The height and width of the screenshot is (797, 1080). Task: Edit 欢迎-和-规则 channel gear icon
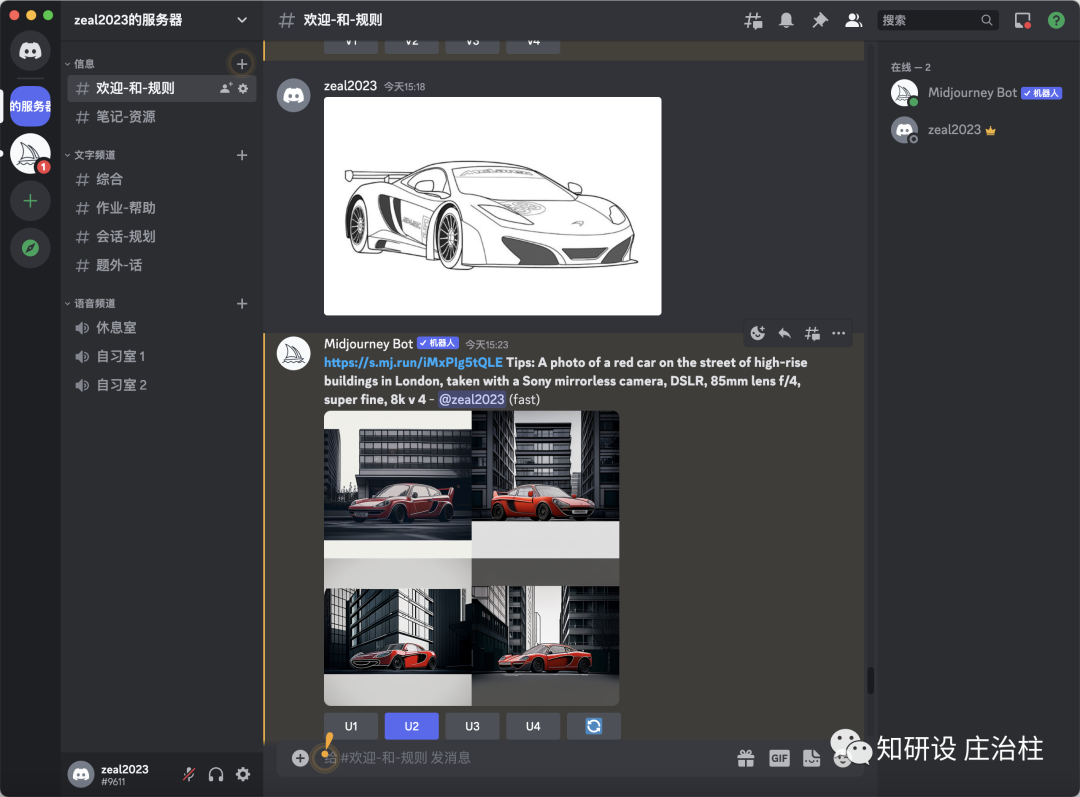pos(242,88)
